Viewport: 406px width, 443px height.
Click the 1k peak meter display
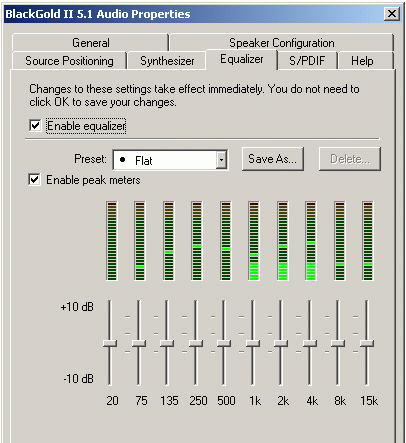(254, 241)
